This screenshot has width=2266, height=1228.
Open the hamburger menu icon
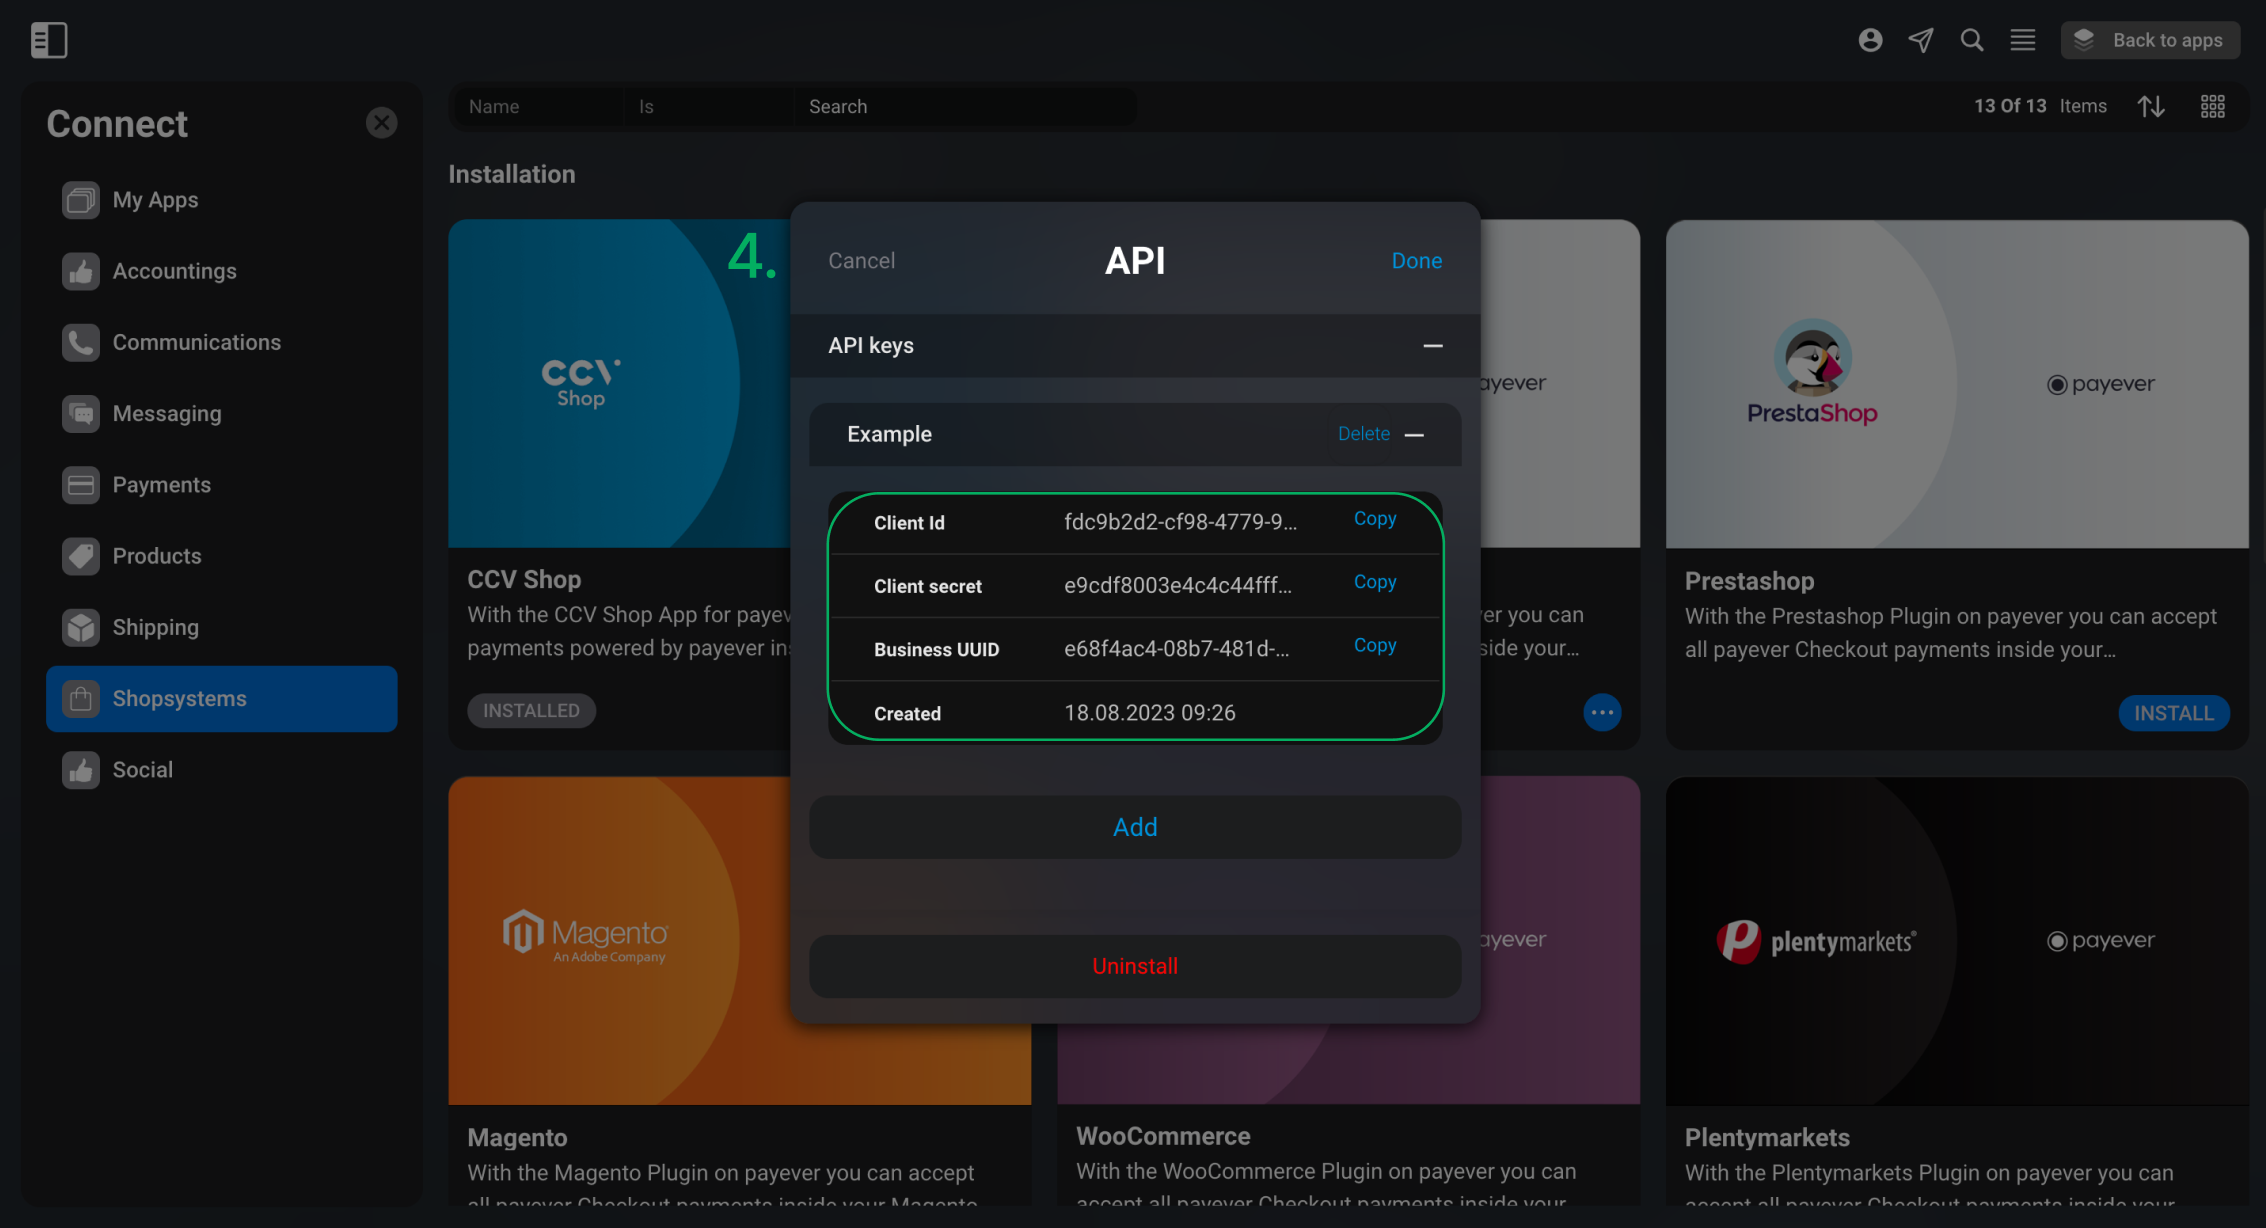pyautogui.click(x=2023, y=40)
